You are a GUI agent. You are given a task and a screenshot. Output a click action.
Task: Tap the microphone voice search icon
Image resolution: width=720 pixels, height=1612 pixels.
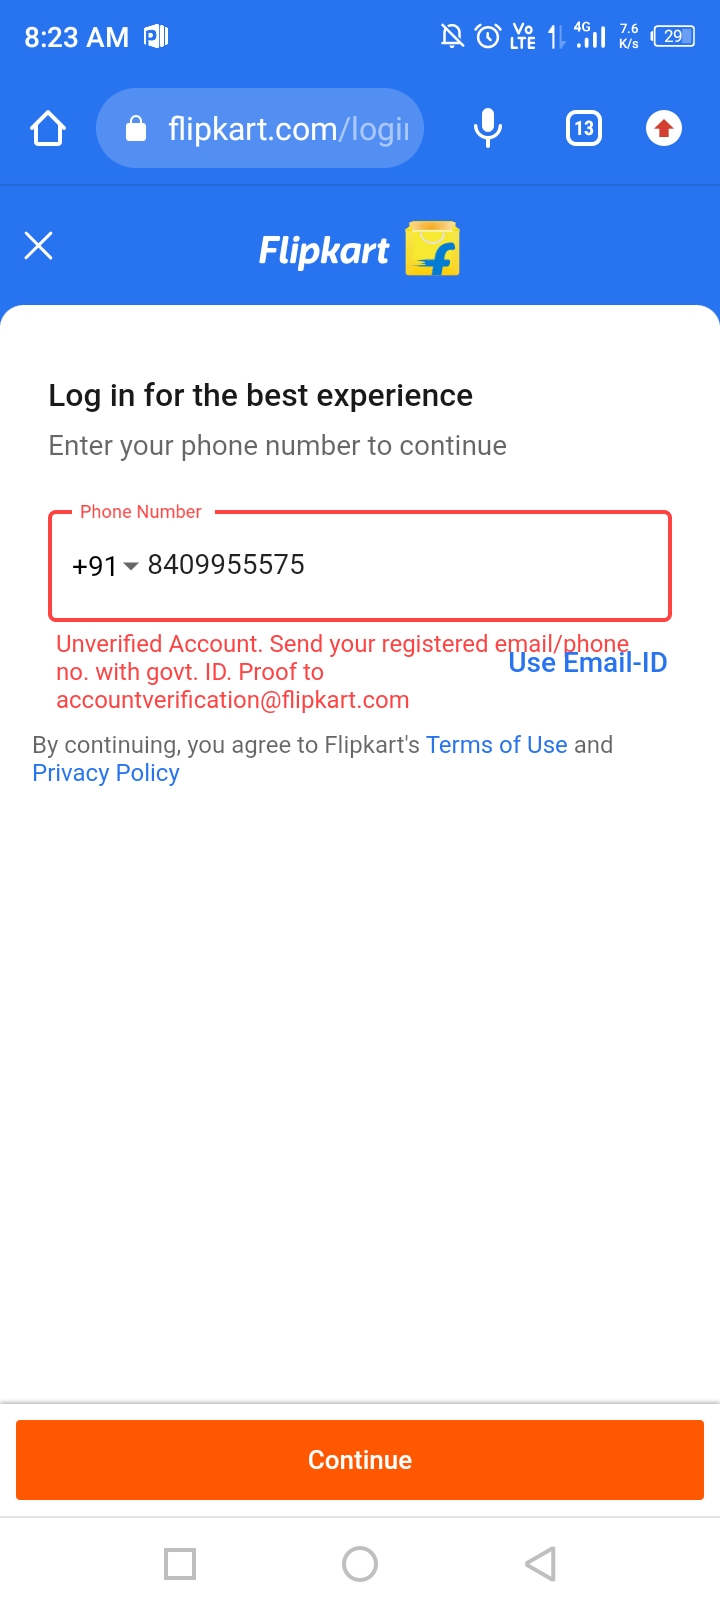click(488, 129)
